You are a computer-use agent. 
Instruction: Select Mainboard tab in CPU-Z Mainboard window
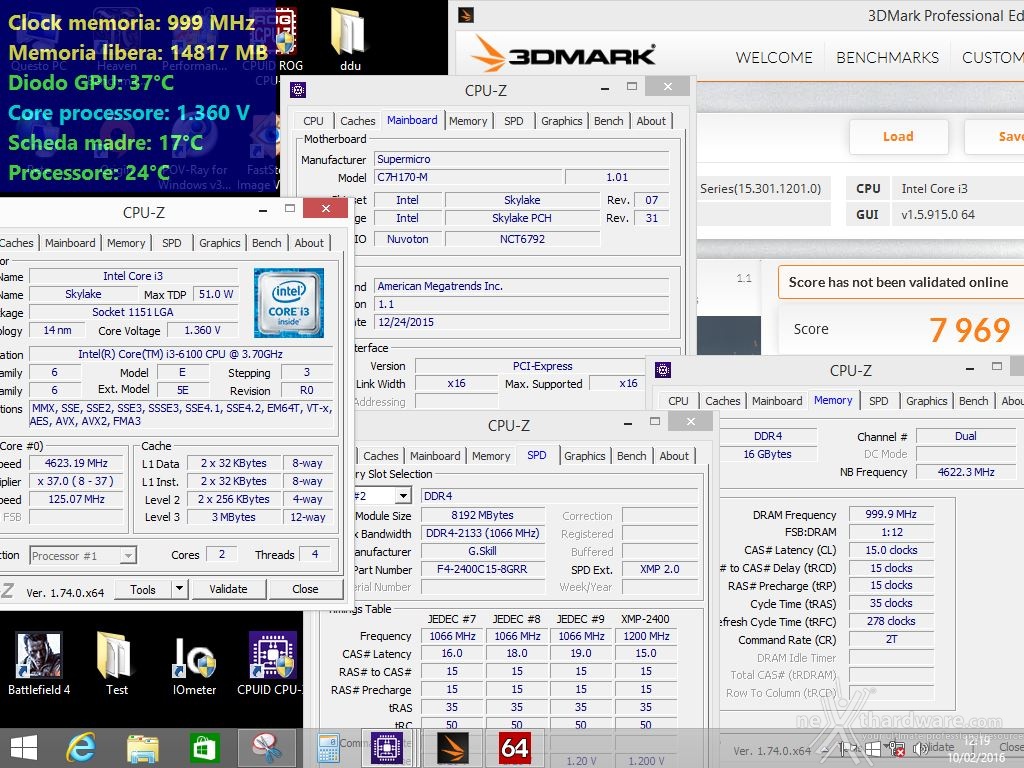(x=412, y=120)
